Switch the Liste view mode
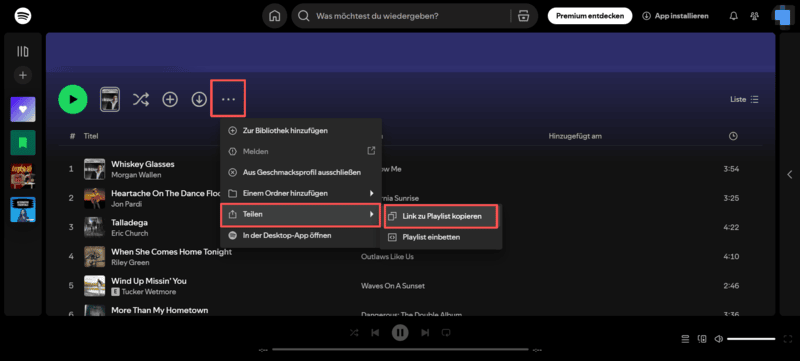 tap(744, 99)
